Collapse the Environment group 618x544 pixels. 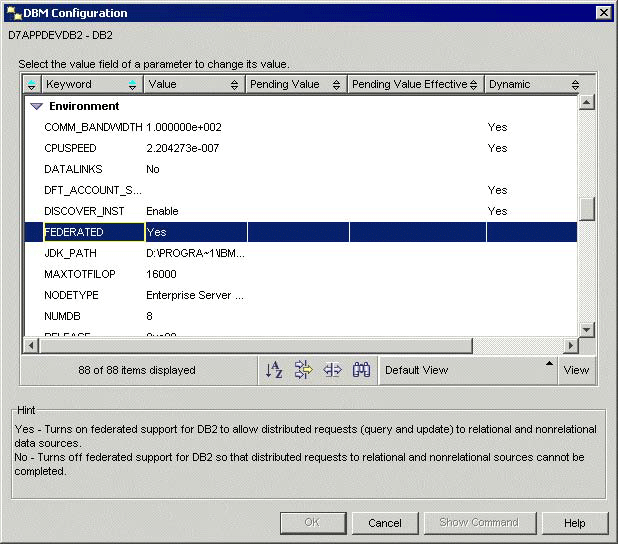[36, 106]
